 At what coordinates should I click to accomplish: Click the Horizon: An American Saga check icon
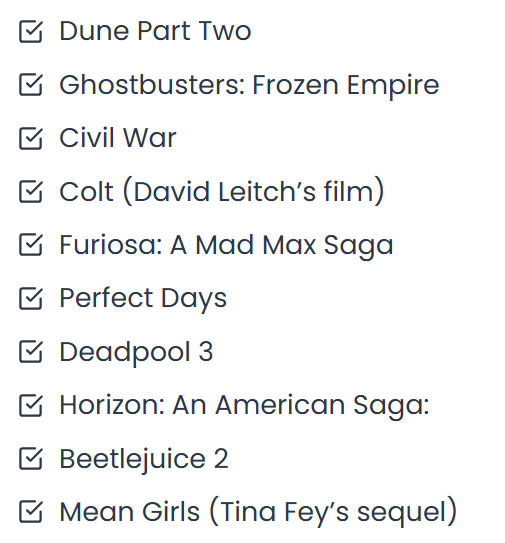tap(31, 405)
